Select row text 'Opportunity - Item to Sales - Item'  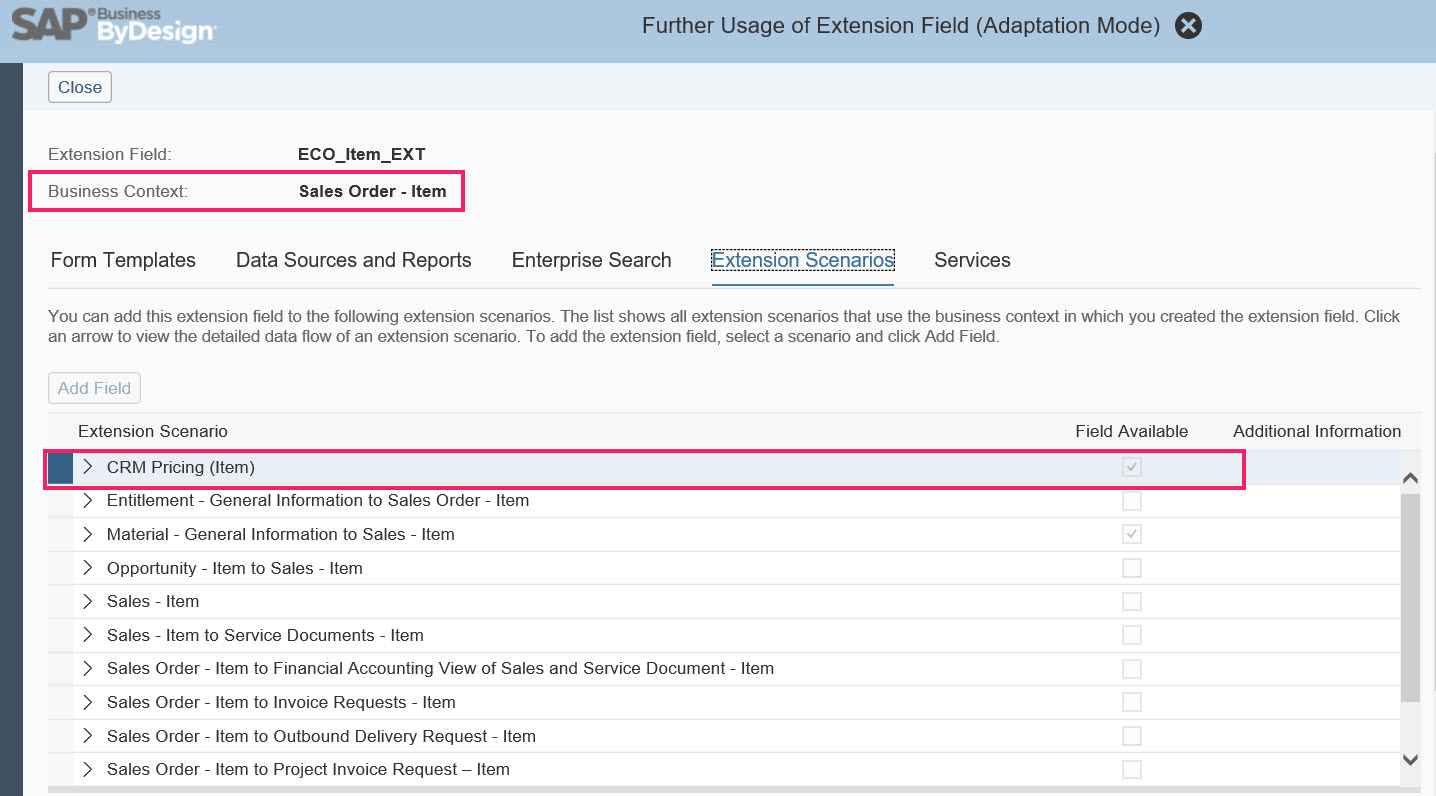(235, 568)
